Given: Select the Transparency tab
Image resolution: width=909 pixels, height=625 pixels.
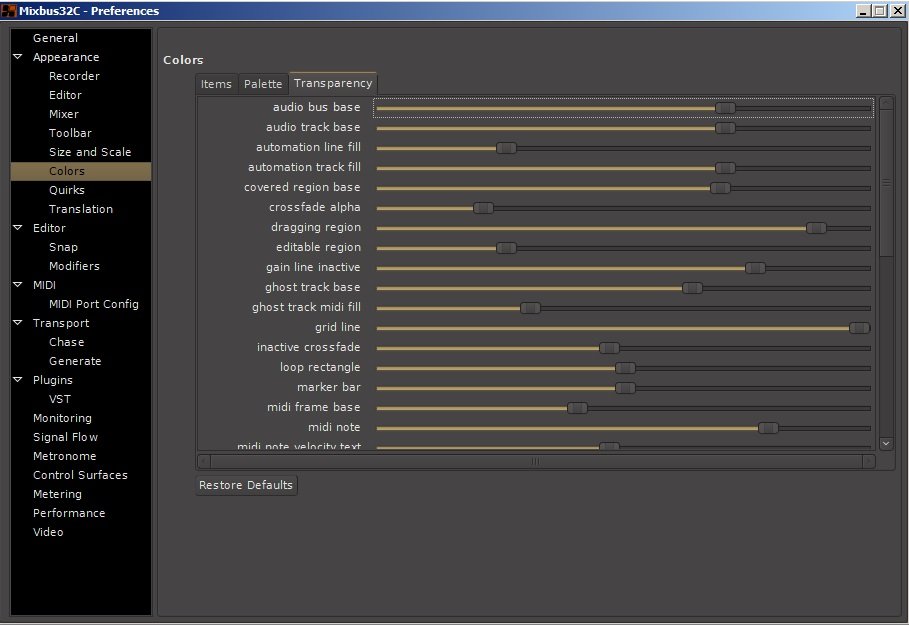Looking at the screenshot, I should coord(333,83).
